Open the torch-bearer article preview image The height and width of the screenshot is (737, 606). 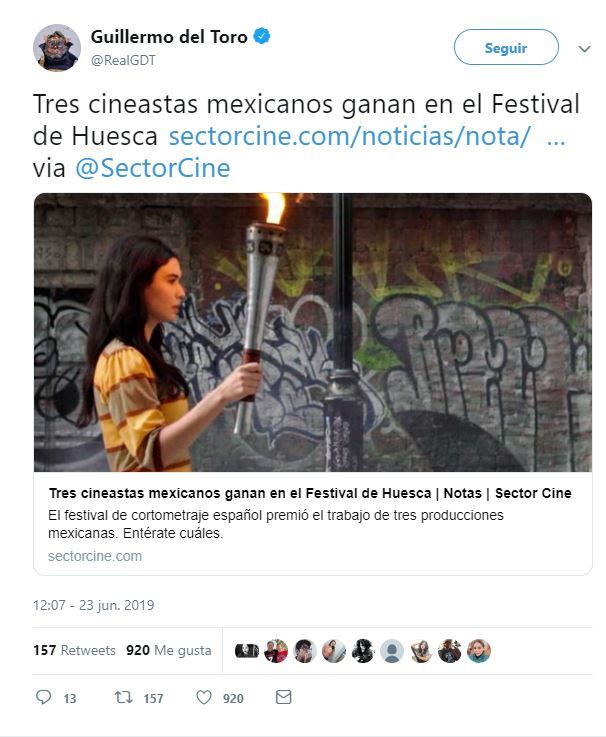(313, 332)
